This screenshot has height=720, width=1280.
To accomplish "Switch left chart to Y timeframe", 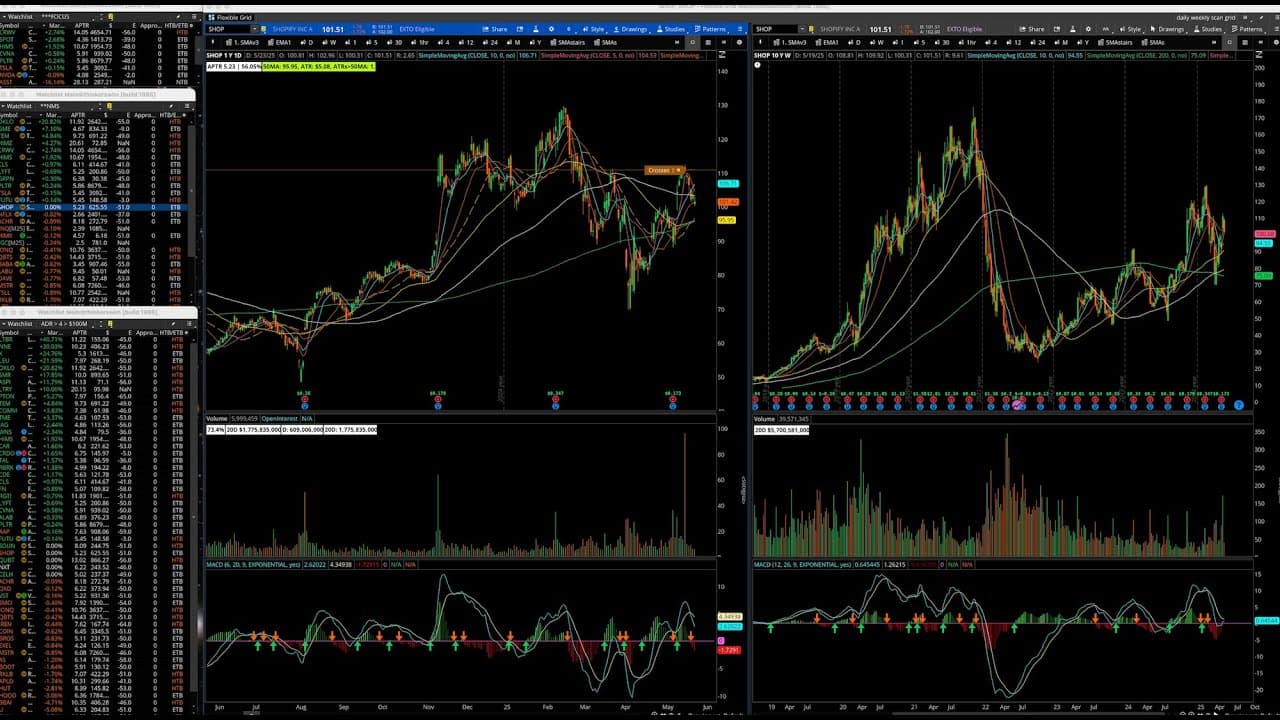I will click(x=537, y=42).
